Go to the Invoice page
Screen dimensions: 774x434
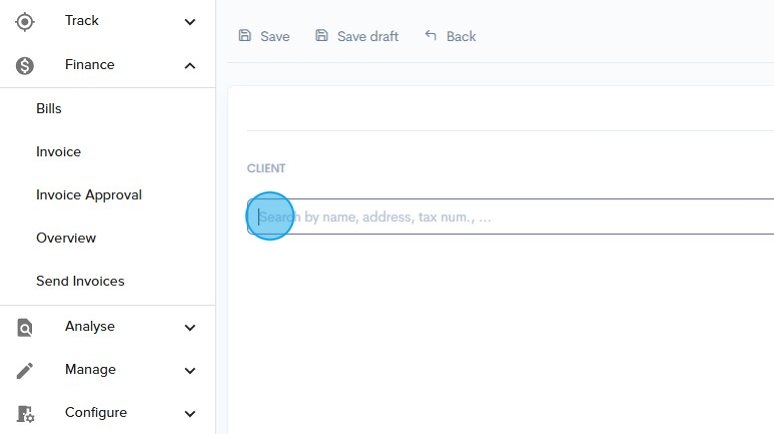coord(58,152)
